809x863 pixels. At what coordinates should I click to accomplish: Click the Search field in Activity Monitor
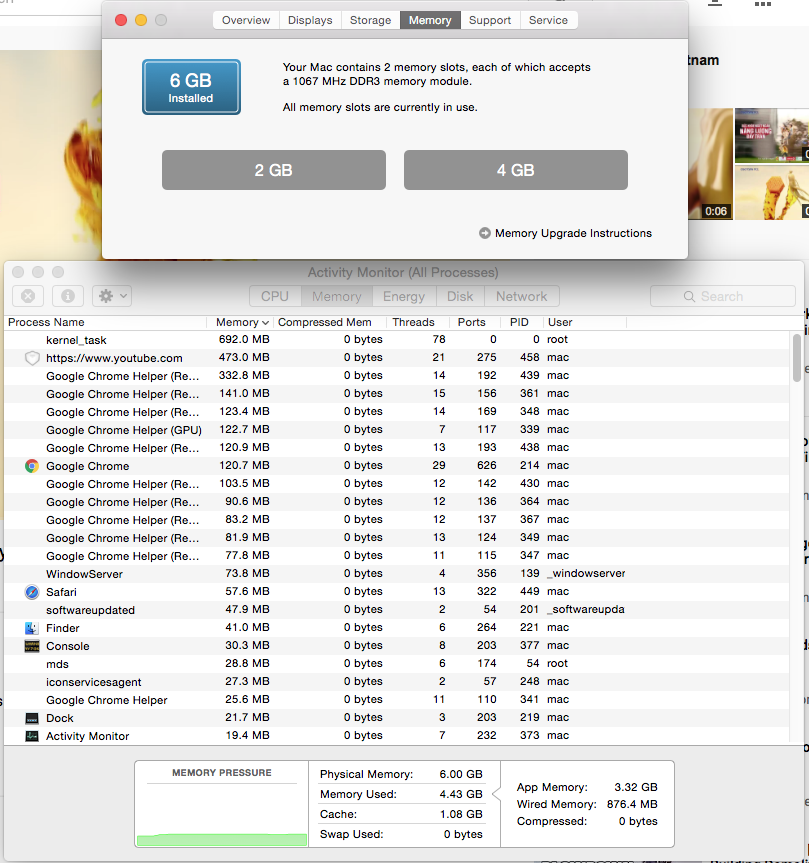(x=723, y=296)
